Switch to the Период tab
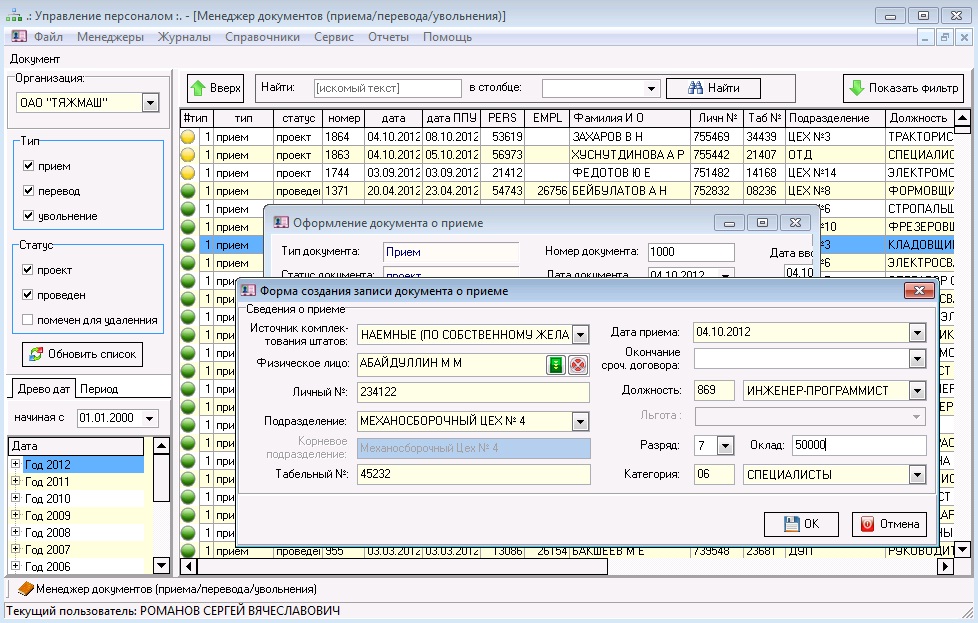978x623 pixels. pyautogui.click(x=99, y=390)
